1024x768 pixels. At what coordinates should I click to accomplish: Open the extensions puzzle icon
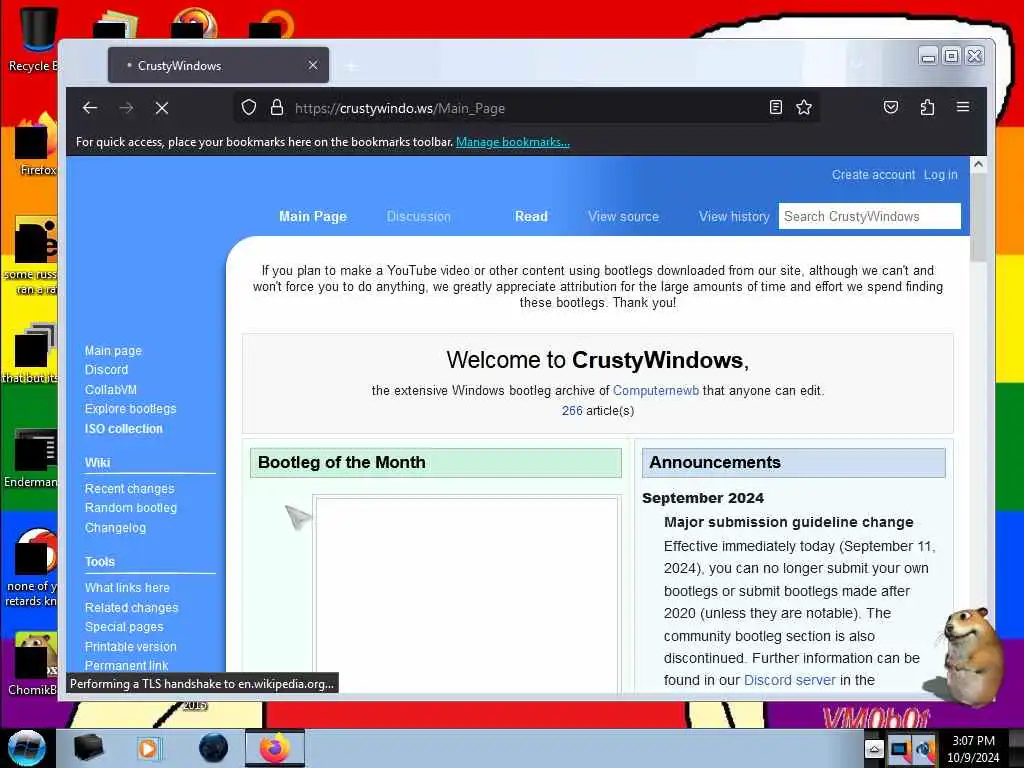927,107
